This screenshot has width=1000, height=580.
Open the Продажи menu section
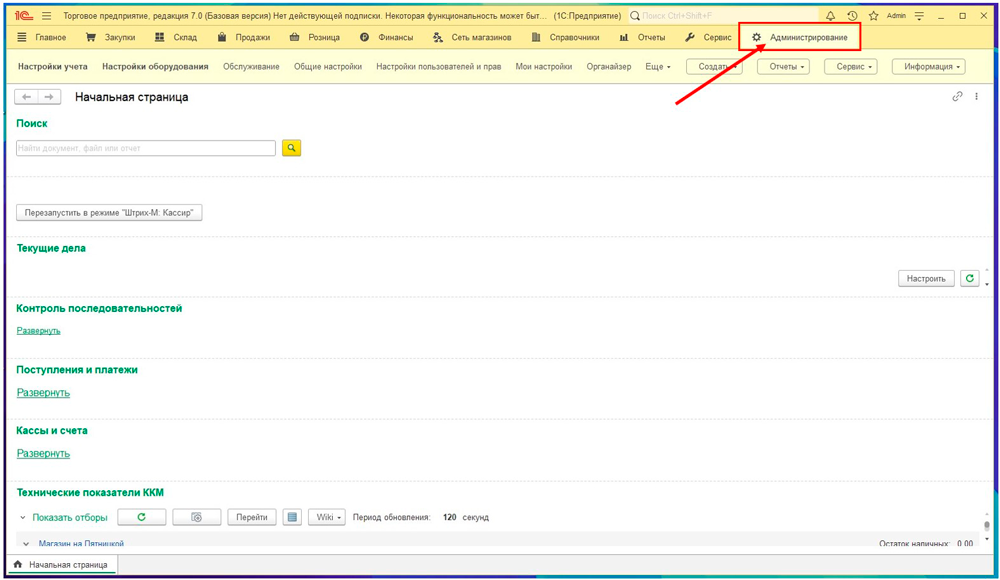pyautogui.click(x=244, y=37)
